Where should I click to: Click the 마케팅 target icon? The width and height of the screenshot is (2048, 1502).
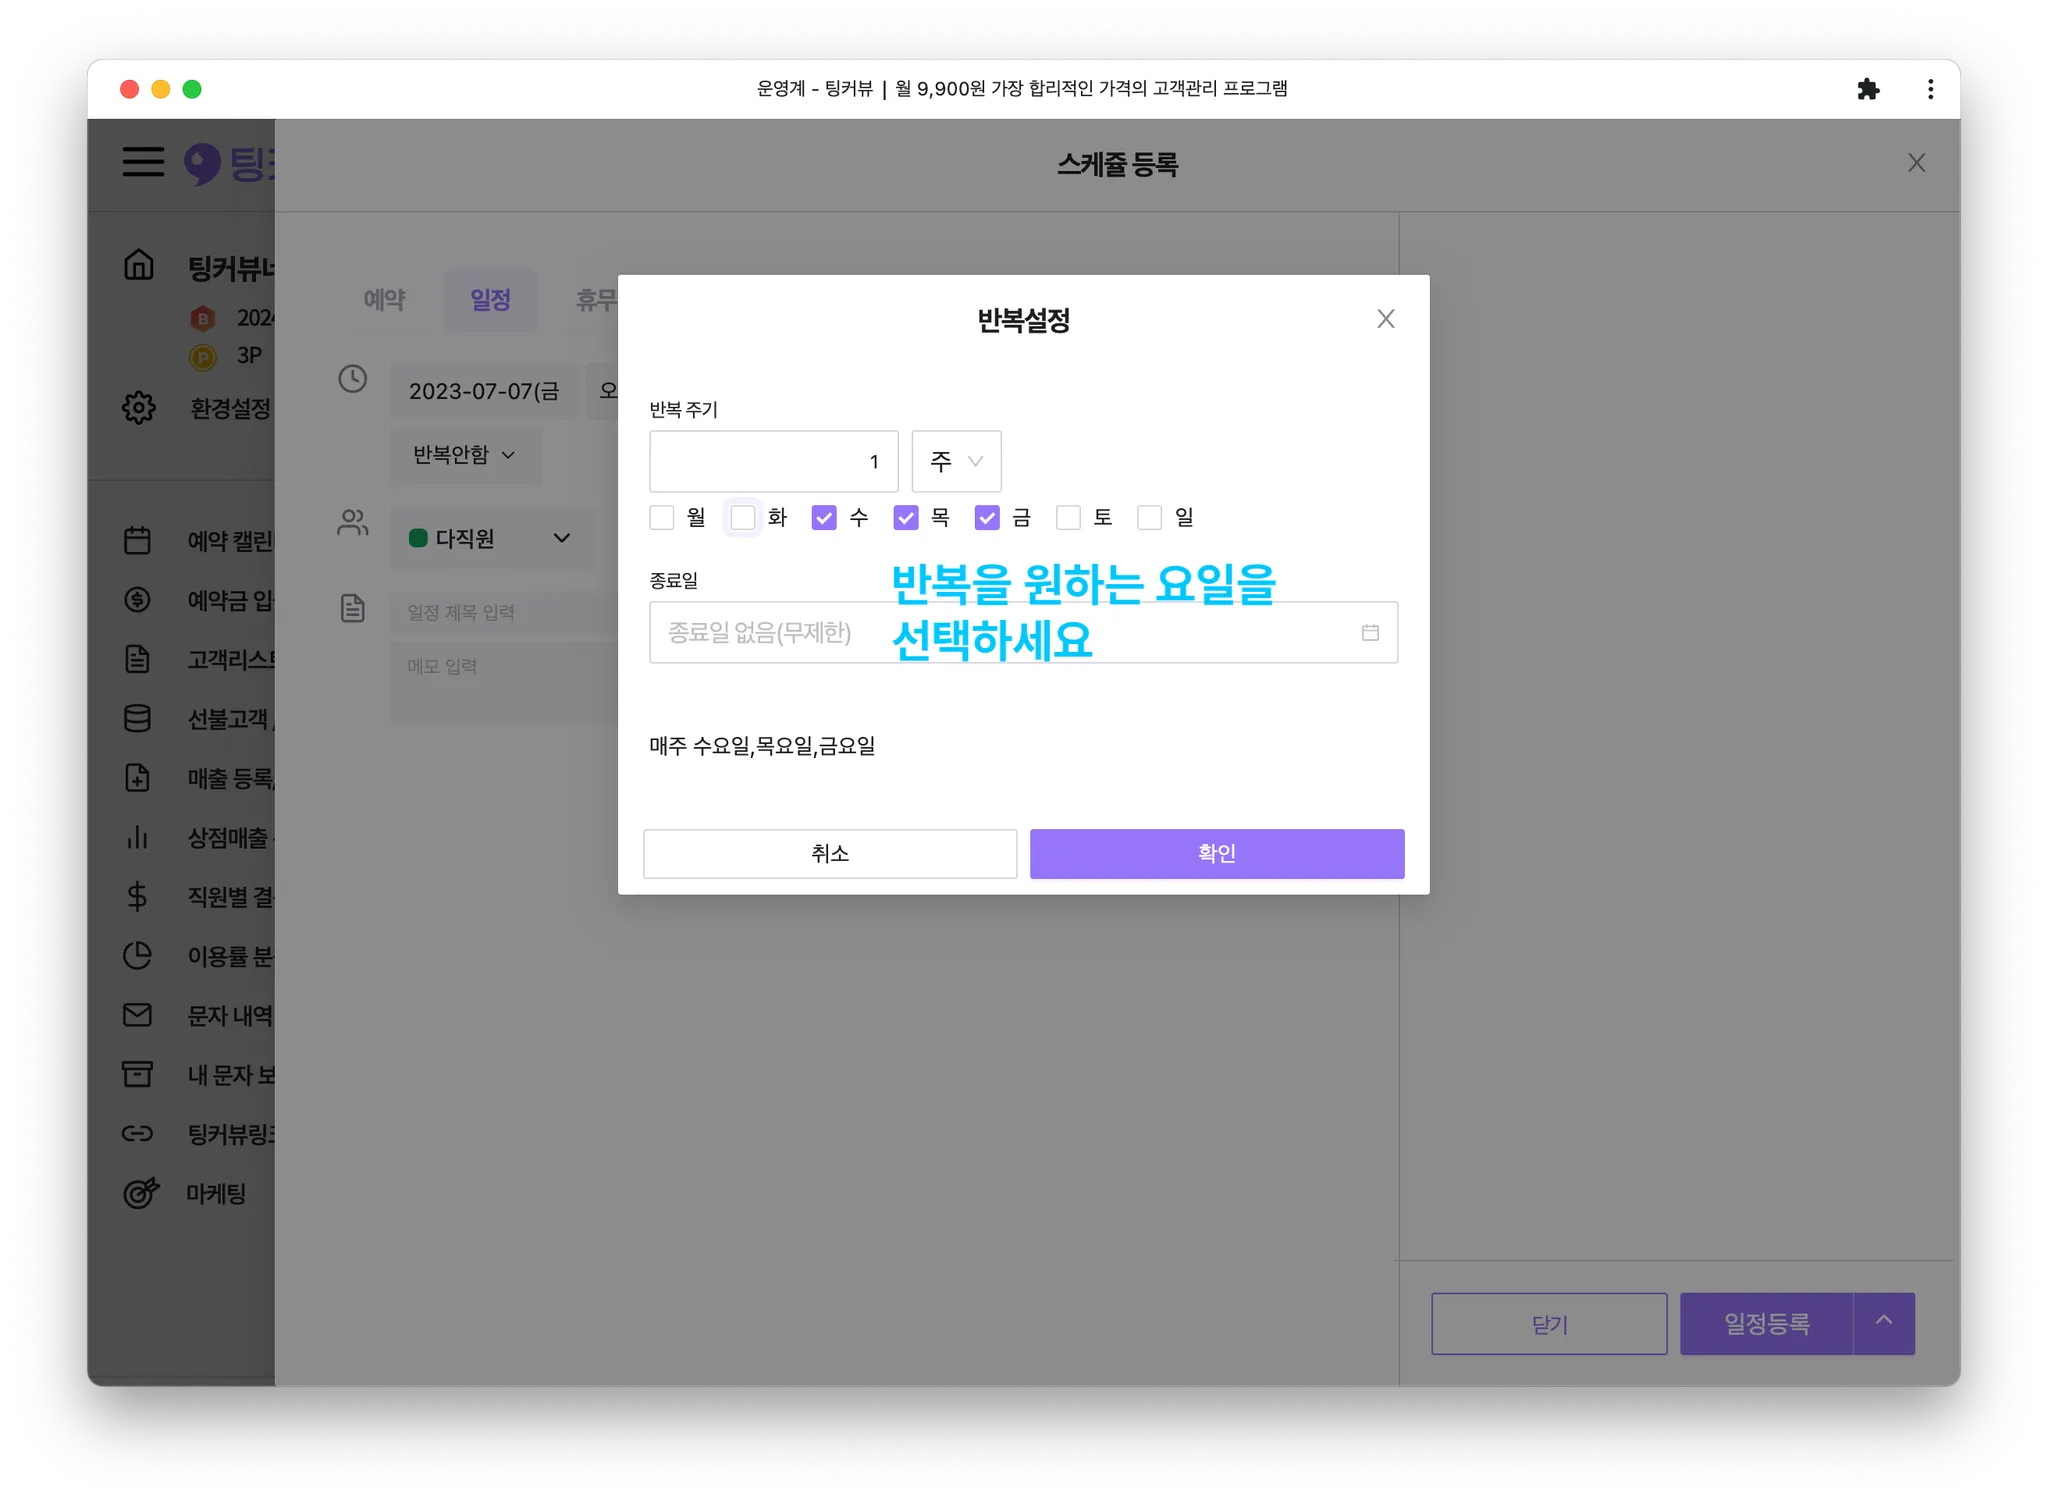tap(140, 1193)
